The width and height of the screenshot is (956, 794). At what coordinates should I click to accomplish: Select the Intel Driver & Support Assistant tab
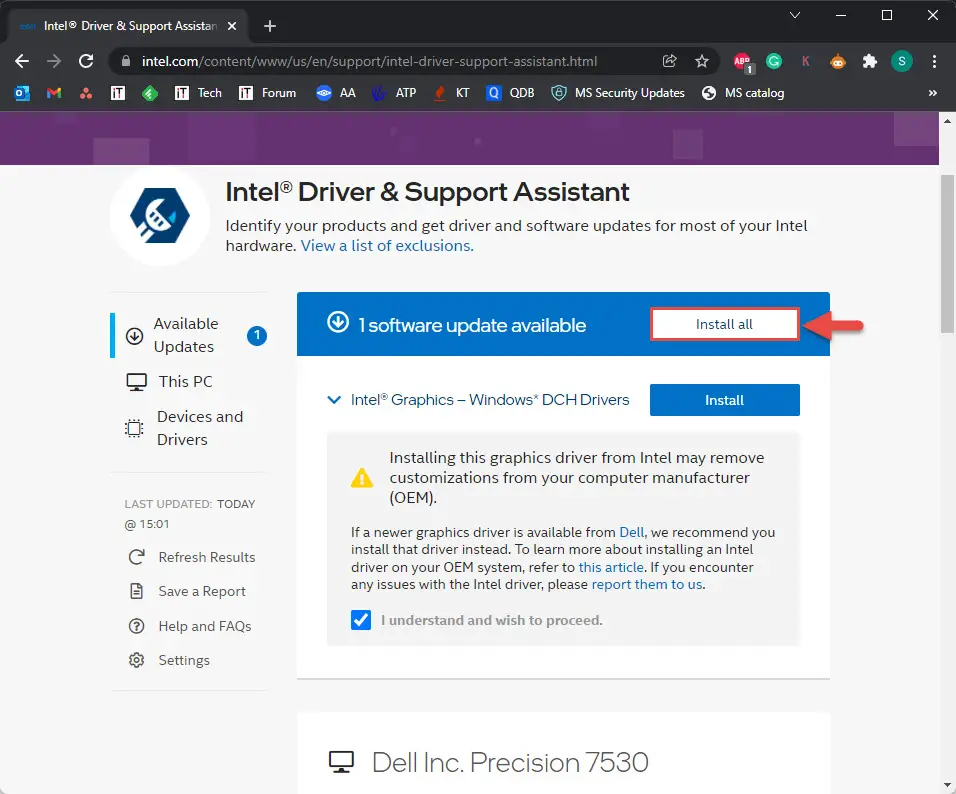128,26
